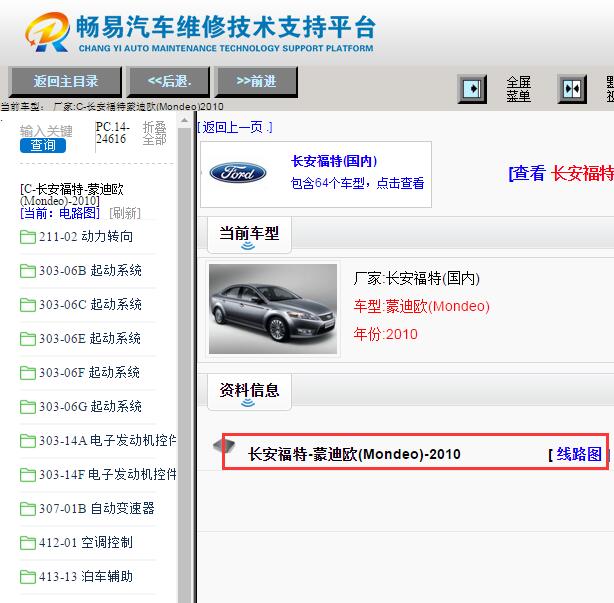Click the 年份:2010 text

click(x=386, y=334)
